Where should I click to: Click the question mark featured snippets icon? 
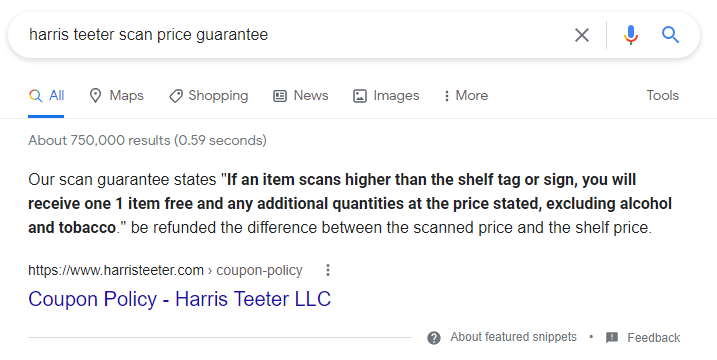(433, 338)
